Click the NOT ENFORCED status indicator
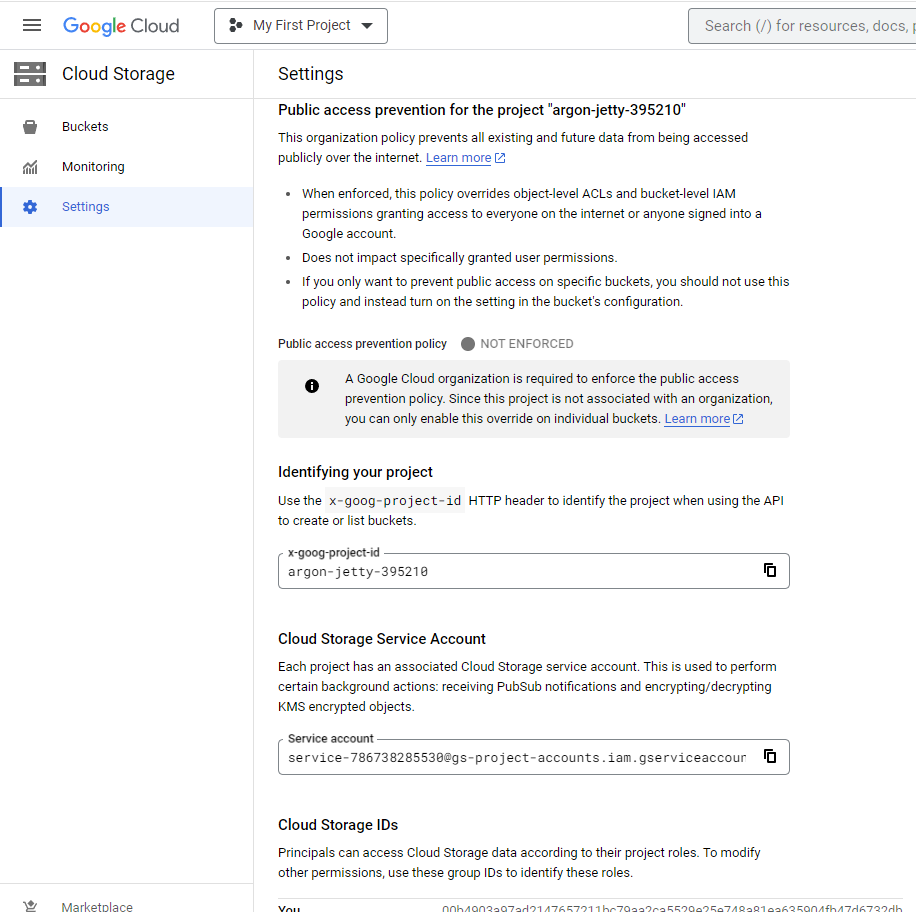 coord(517,344)
